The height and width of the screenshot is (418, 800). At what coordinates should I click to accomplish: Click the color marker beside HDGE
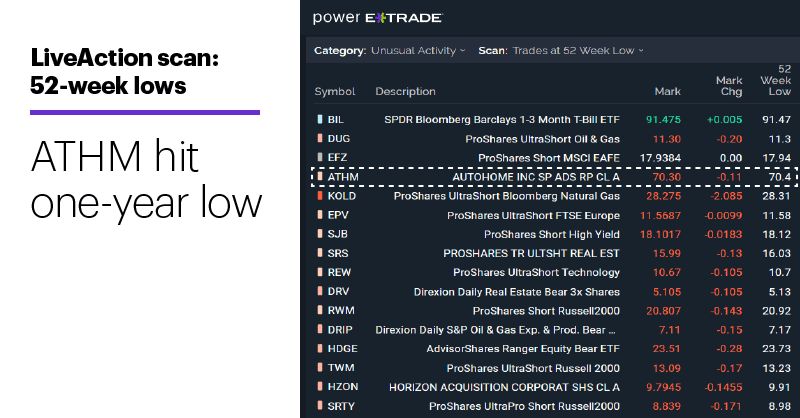click(x=320, y=349)
